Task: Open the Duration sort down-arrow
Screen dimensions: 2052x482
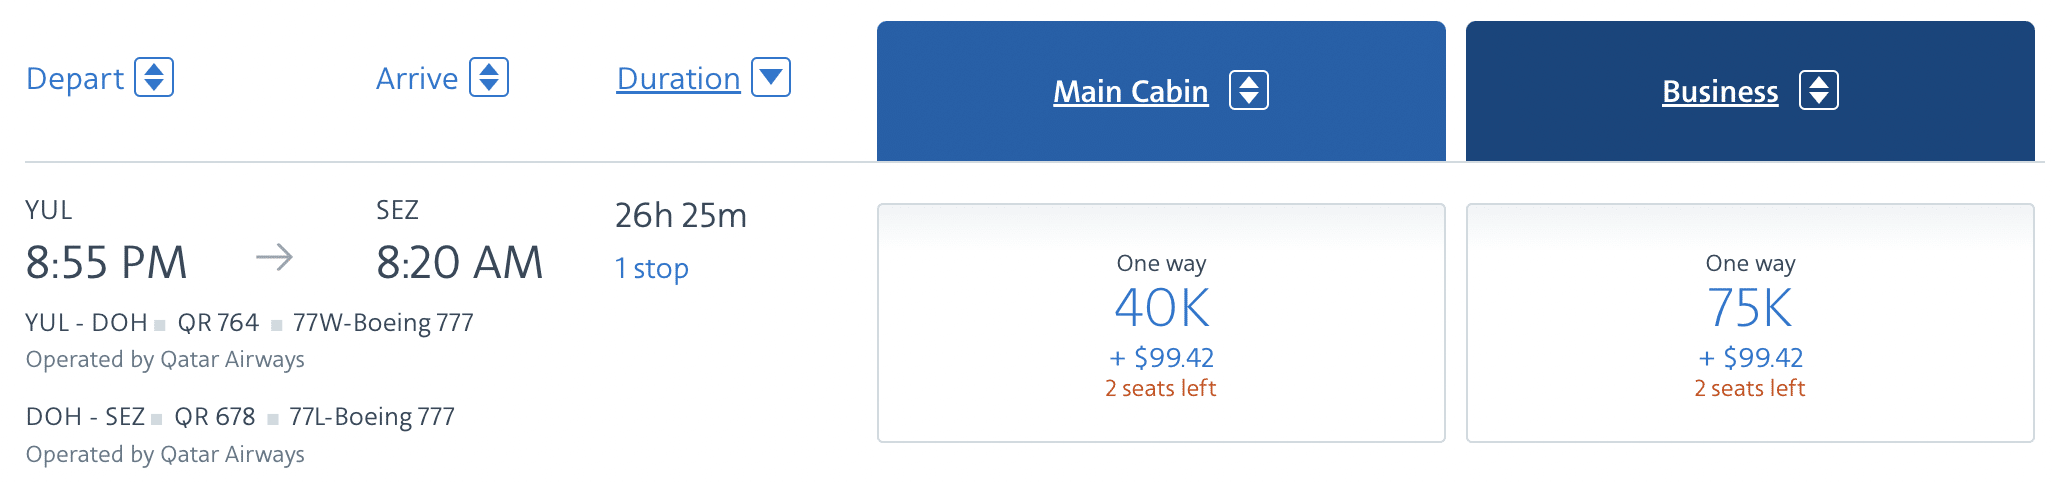Action: 771,77
